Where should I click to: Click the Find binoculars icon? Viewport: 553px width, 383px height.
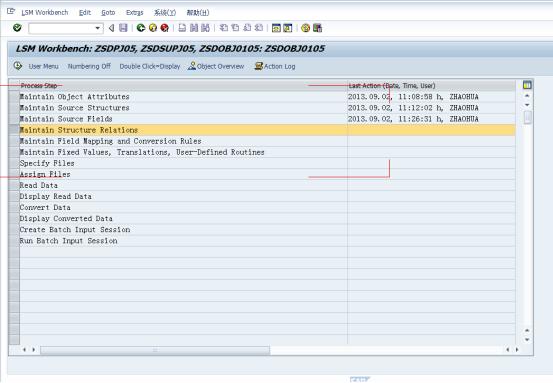point(194,28)
